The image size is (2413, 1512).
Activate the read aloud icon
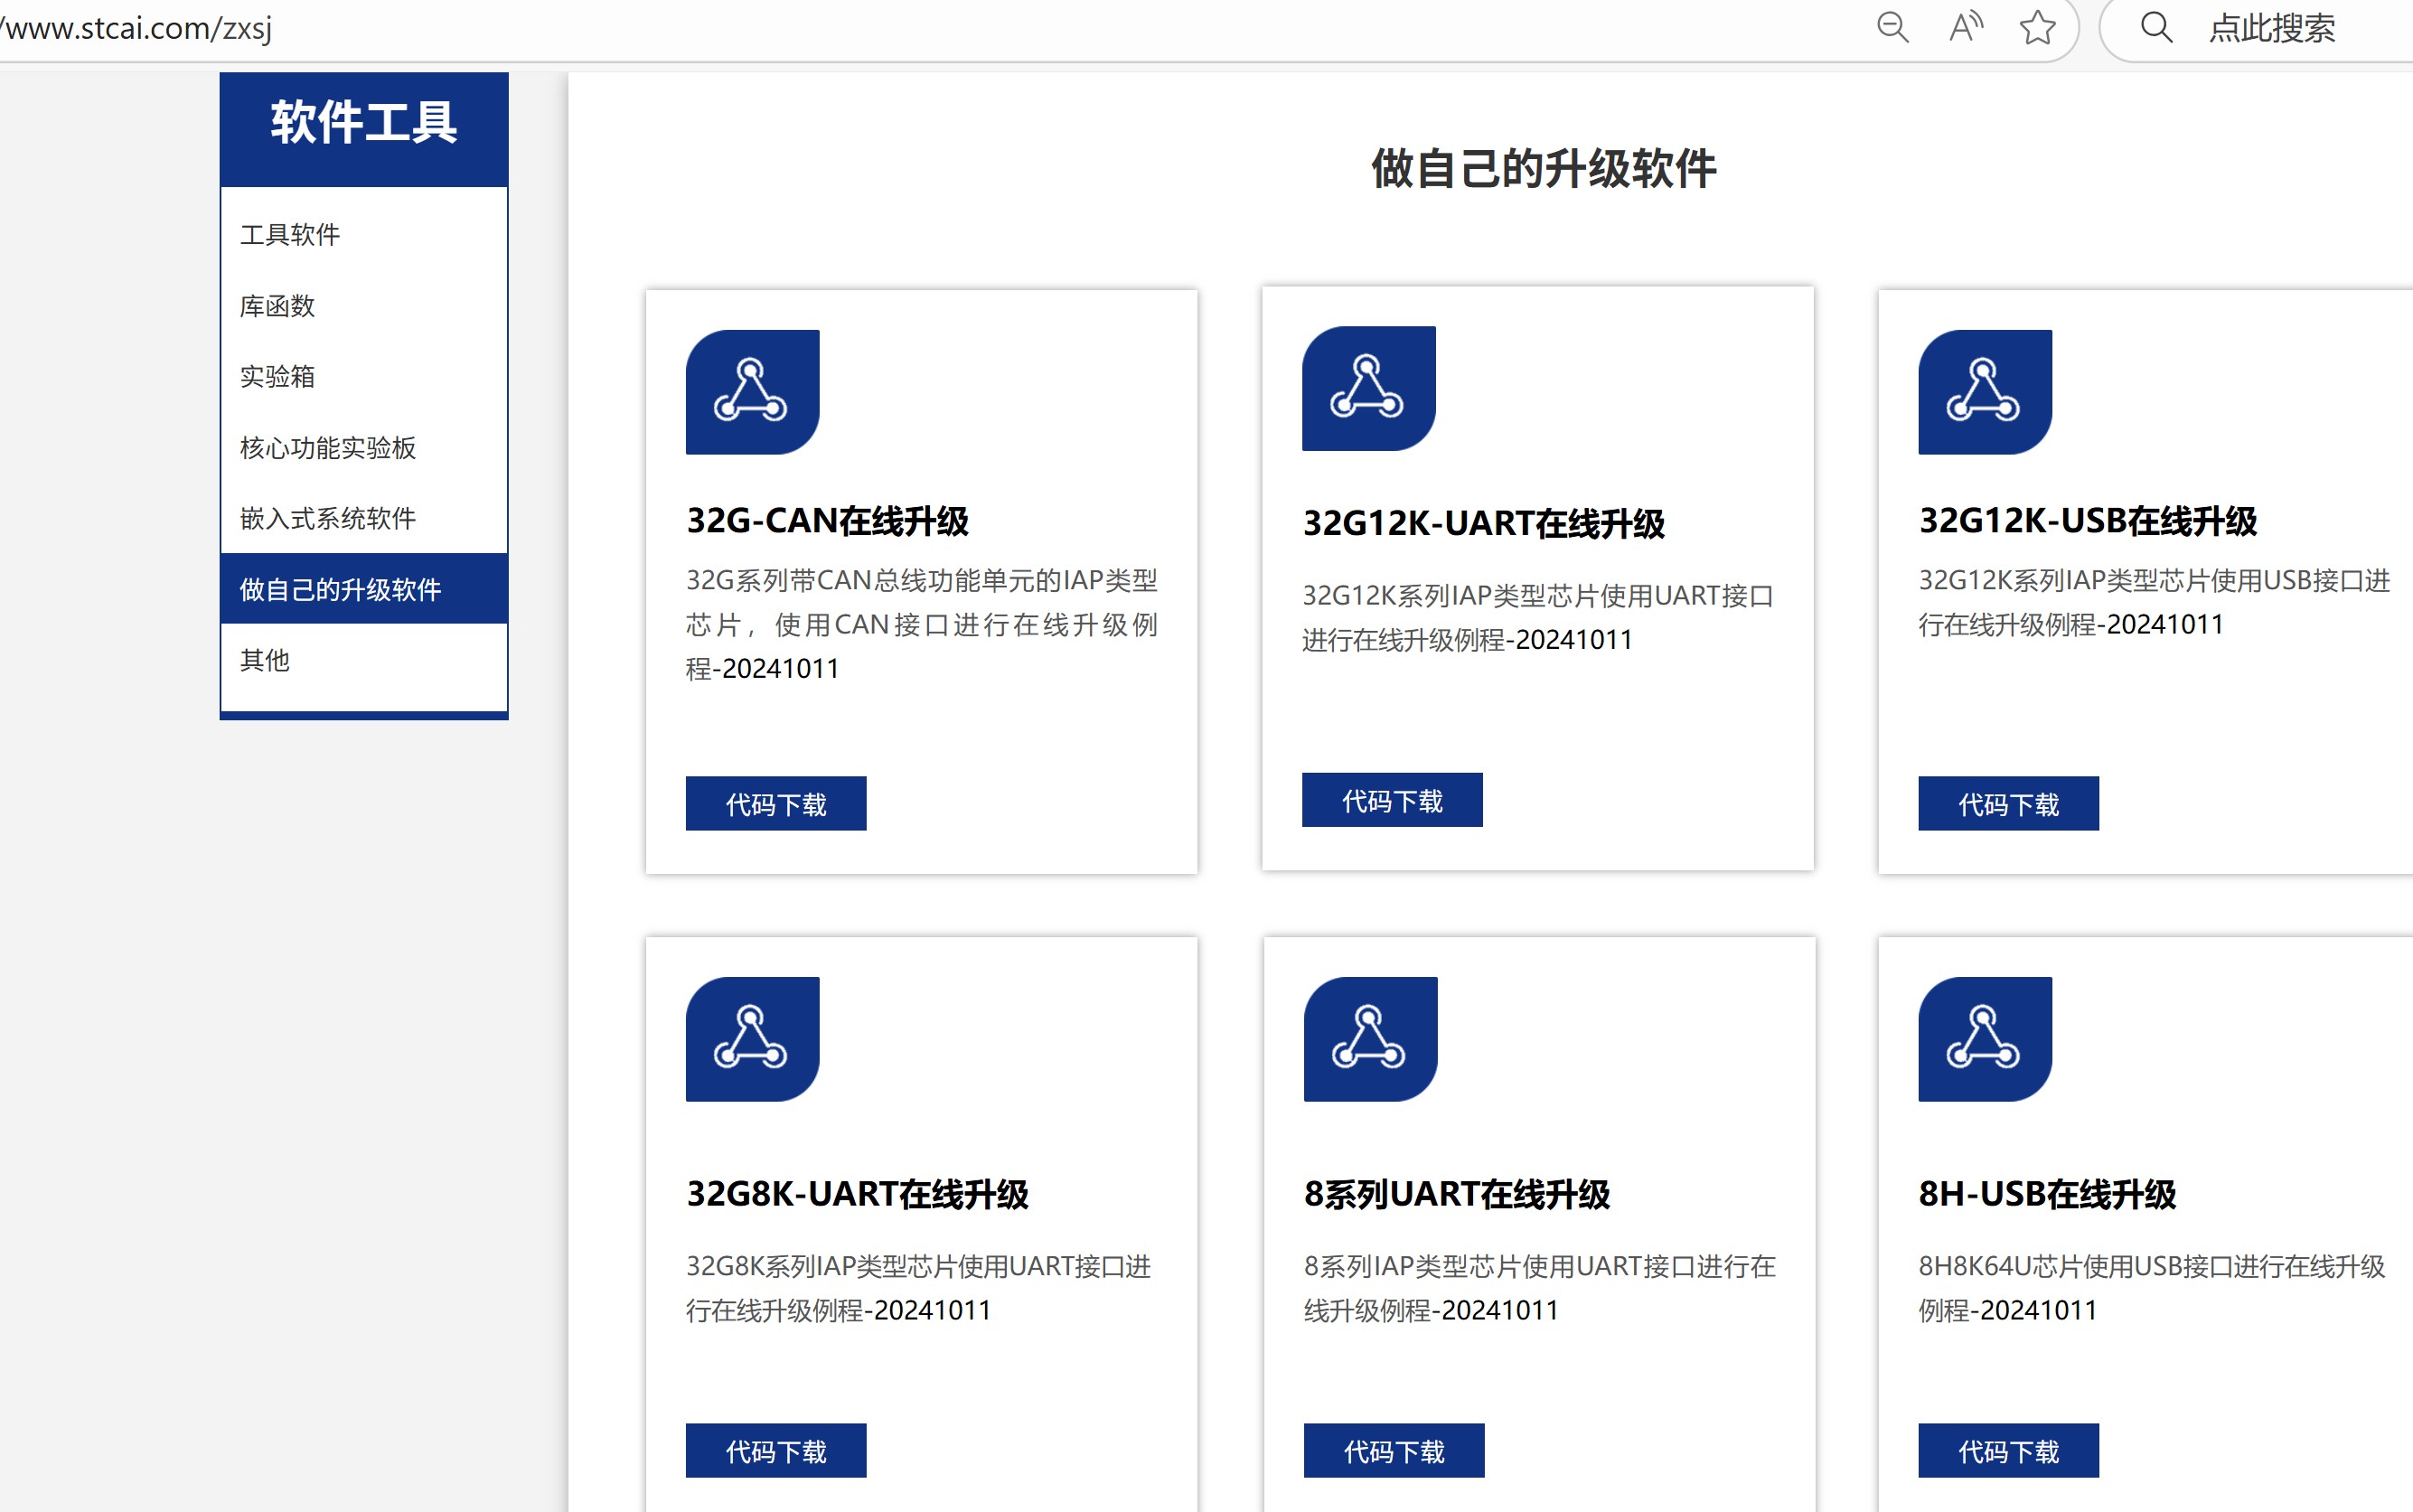tap(1965, 28)
